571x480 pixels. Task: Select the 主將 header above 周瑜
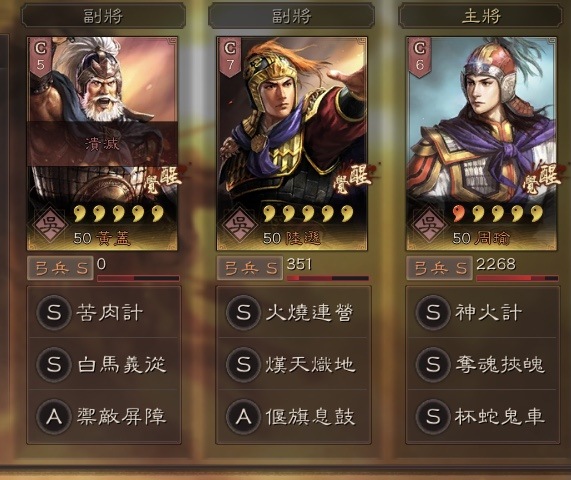(x=481, y=16)
